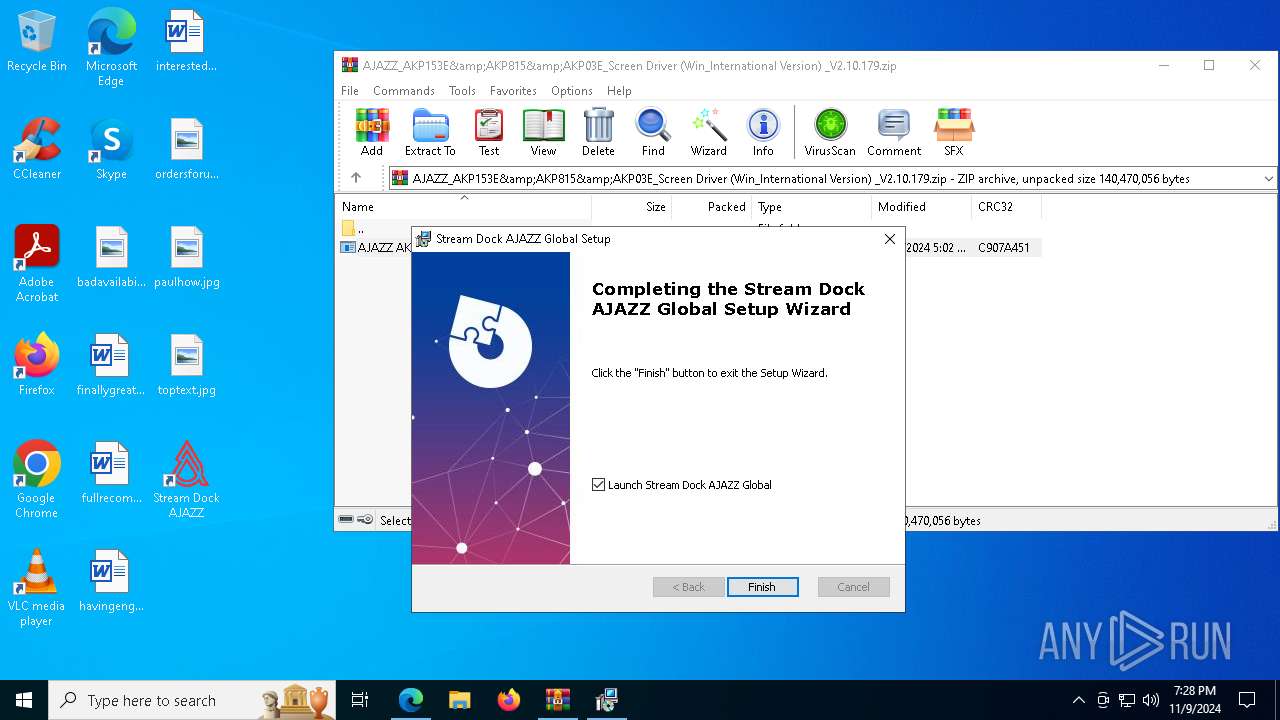
Task: Open the notification center icon
Action: point(1247,700)
